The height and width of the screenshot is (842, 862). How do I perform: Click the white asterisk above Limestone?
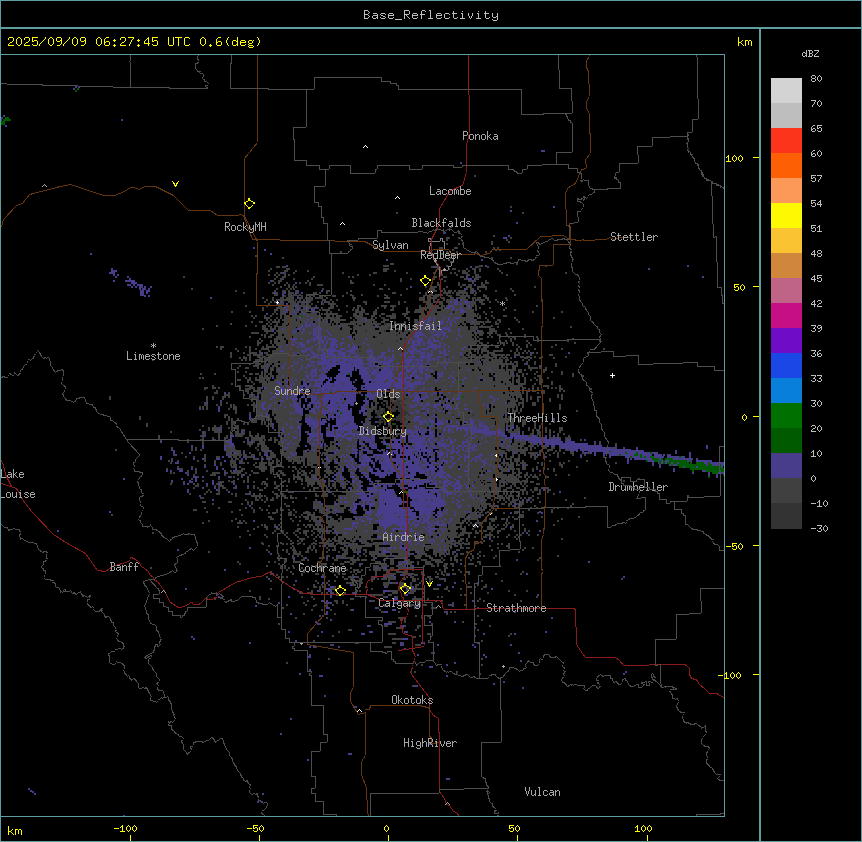153,346
